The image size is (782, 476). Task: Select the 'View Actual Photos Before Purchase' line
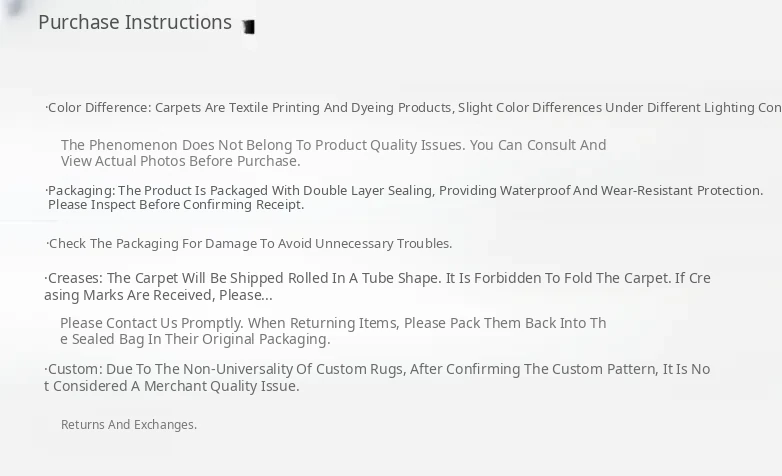(x=181, y=161)
